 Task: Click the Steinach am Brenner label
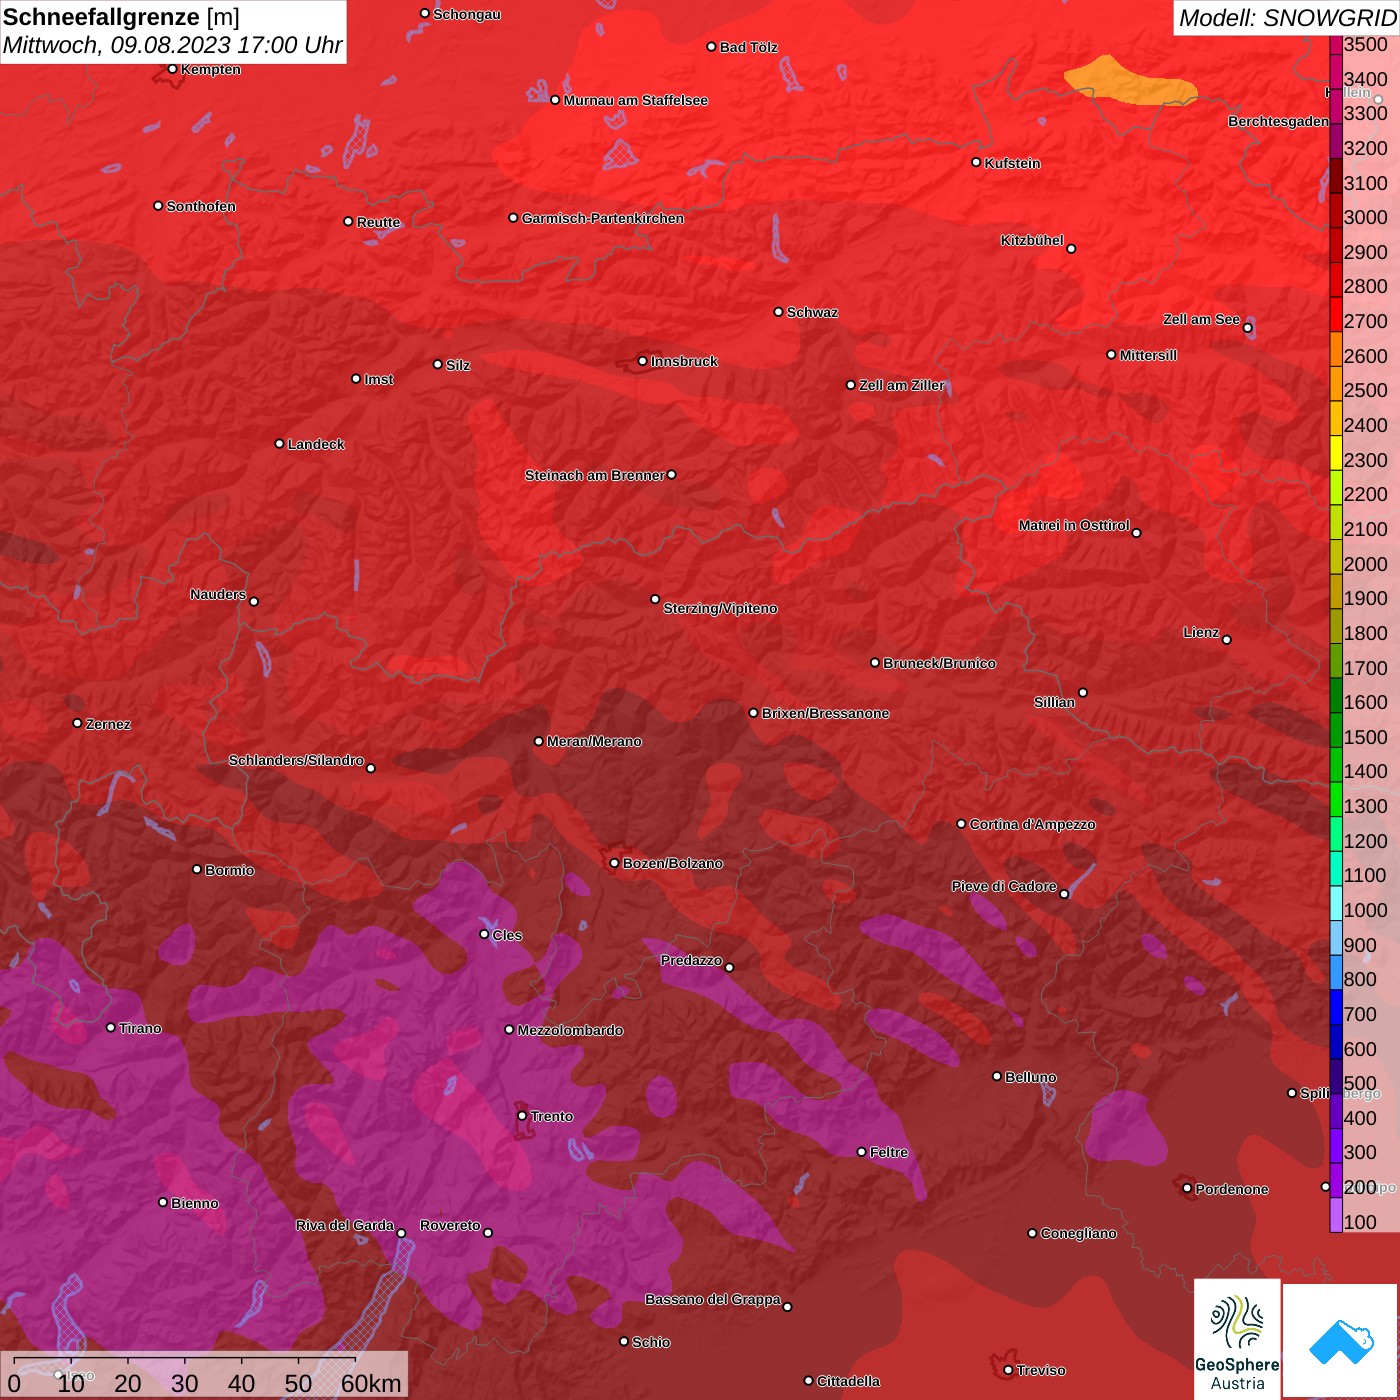coord(594,475)
